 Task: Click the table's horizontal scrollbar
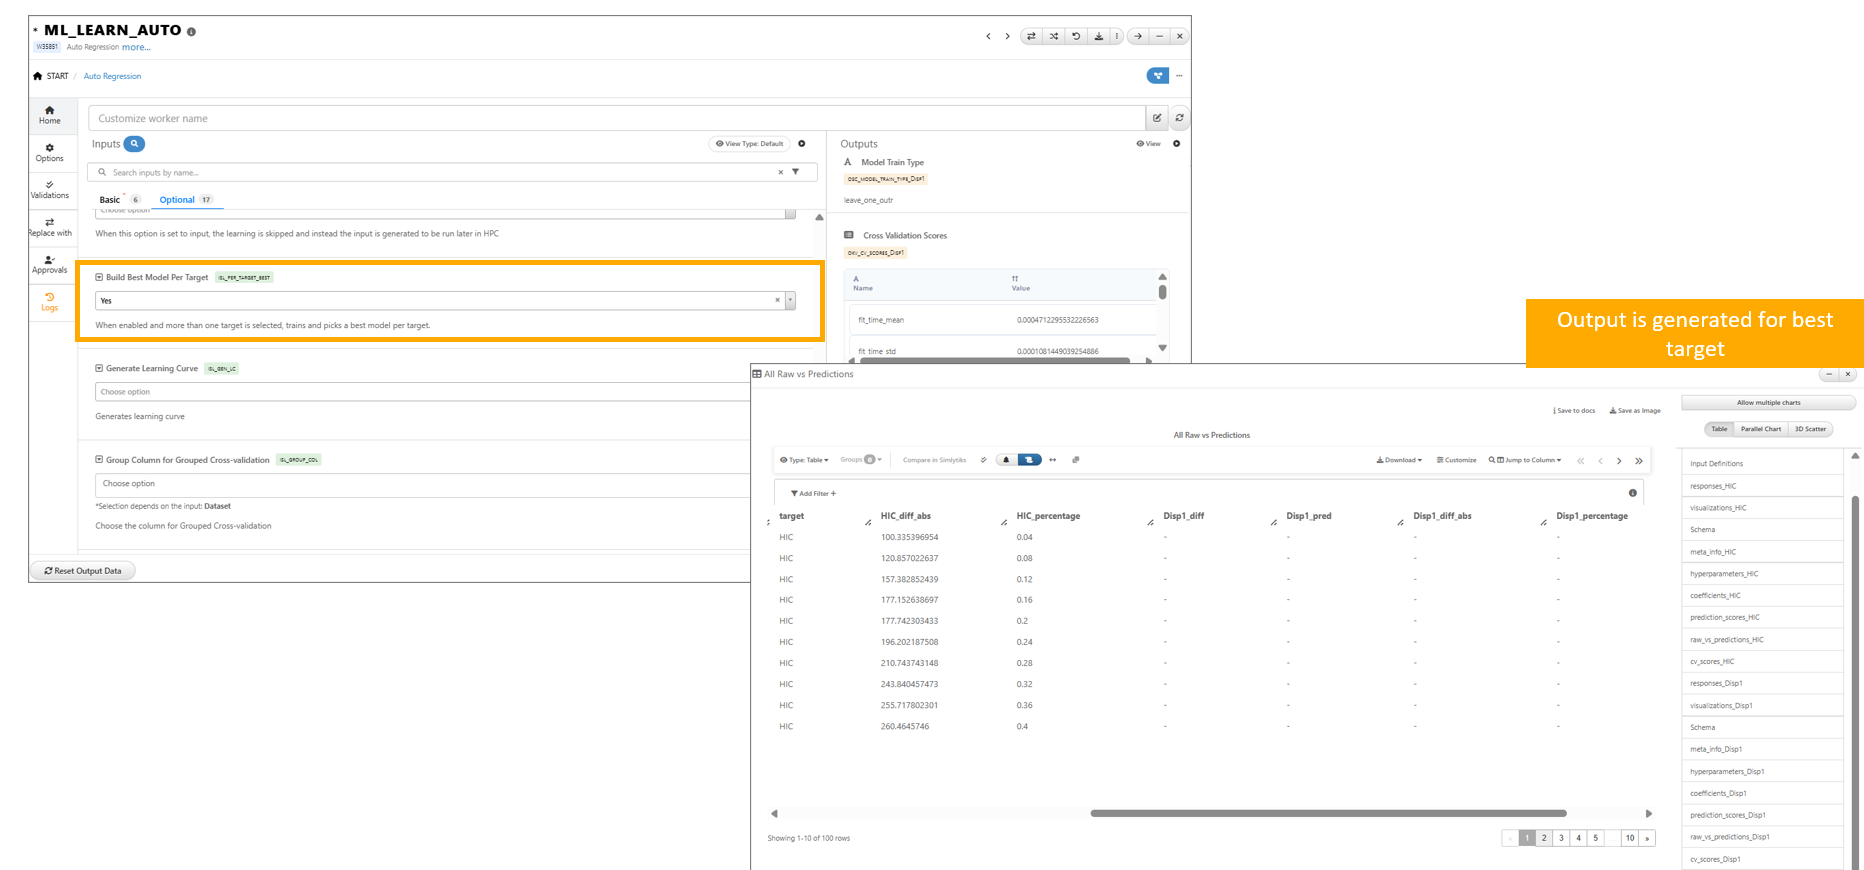[1327, 813]
